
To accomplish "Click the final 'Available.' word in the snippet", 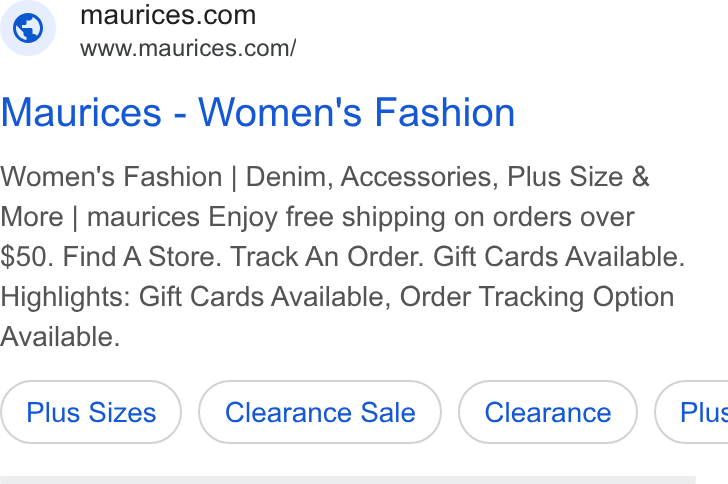I will (60, 337).
